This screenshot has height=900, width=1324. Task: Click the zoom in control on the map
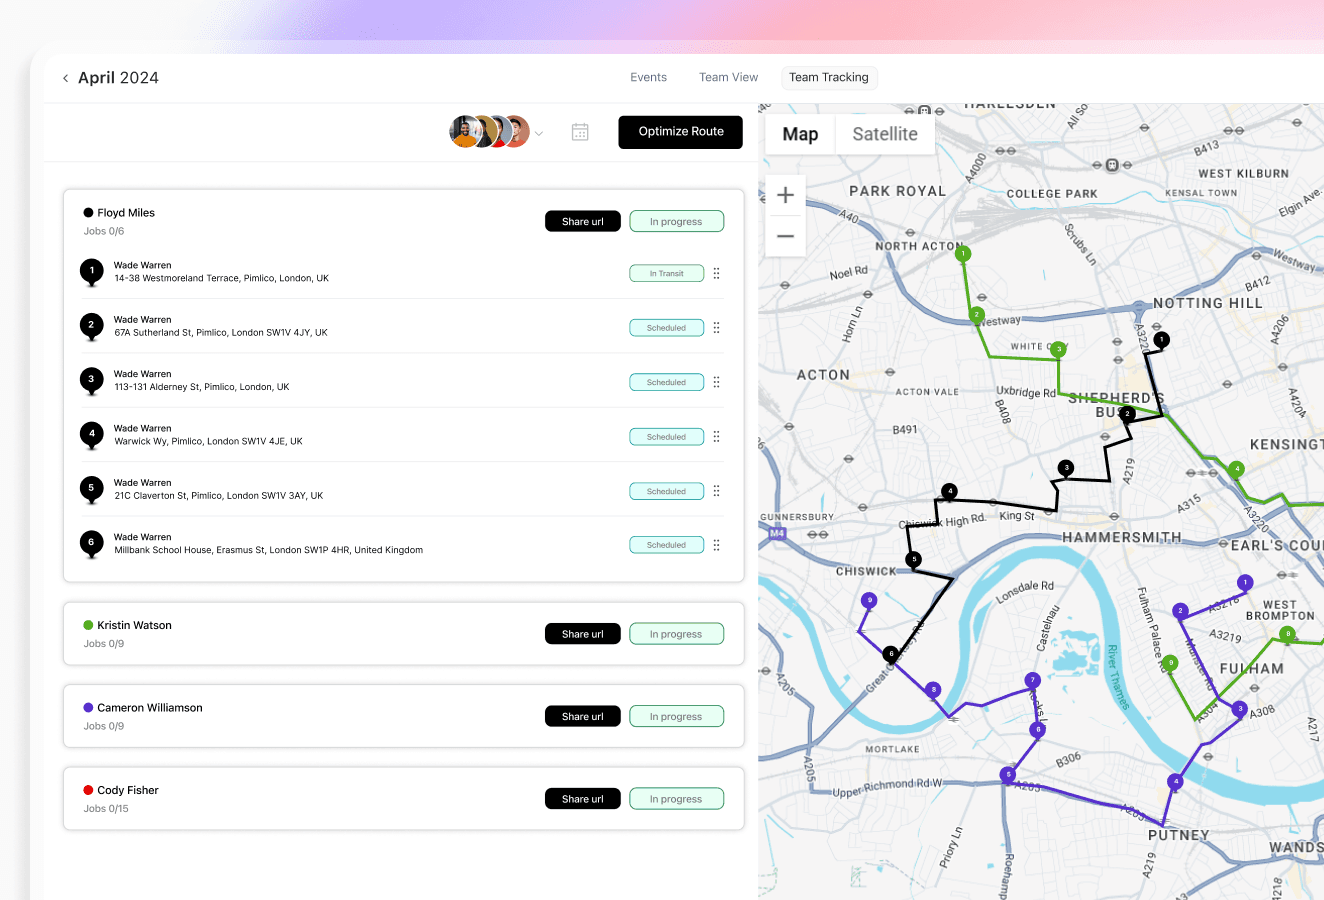coord(785,195)
